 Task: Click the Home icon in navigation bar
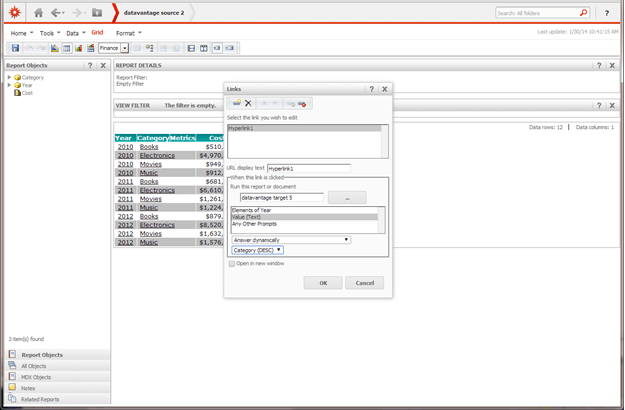39,13
